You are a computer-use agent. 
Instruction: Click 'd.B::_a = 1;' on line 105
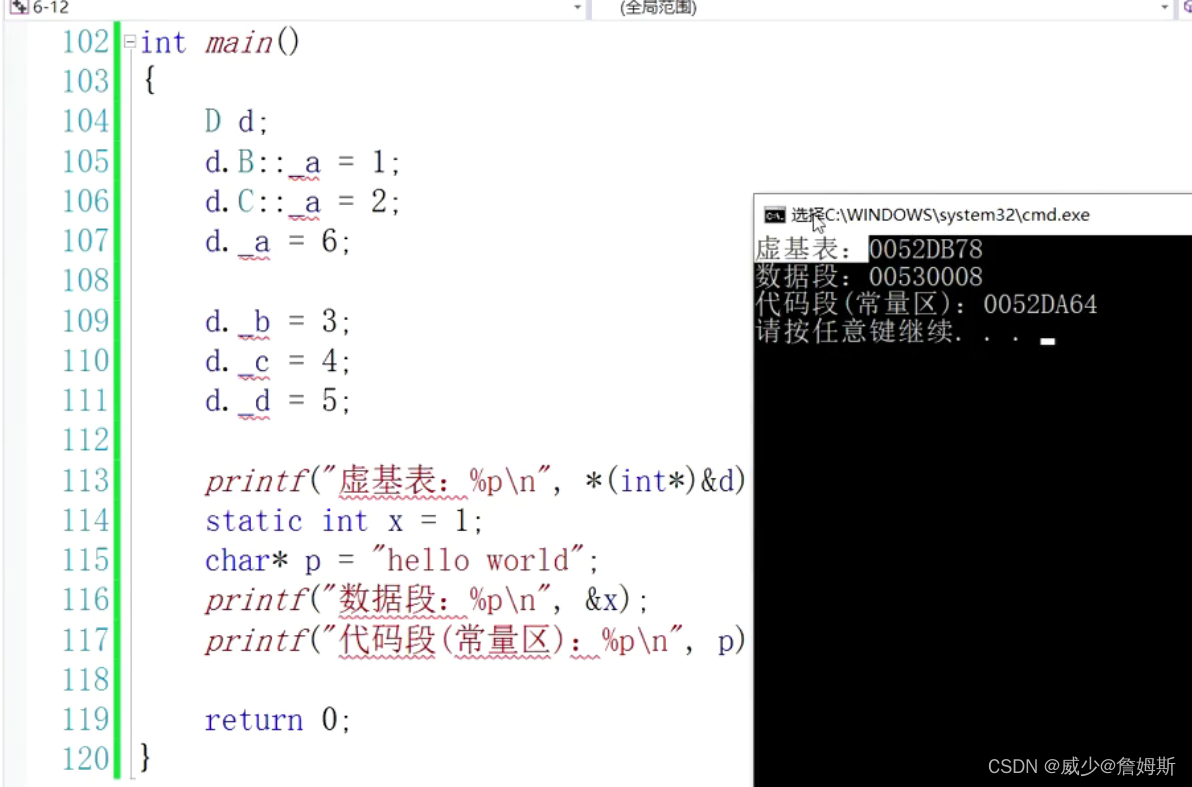click(x=303, y=163)
